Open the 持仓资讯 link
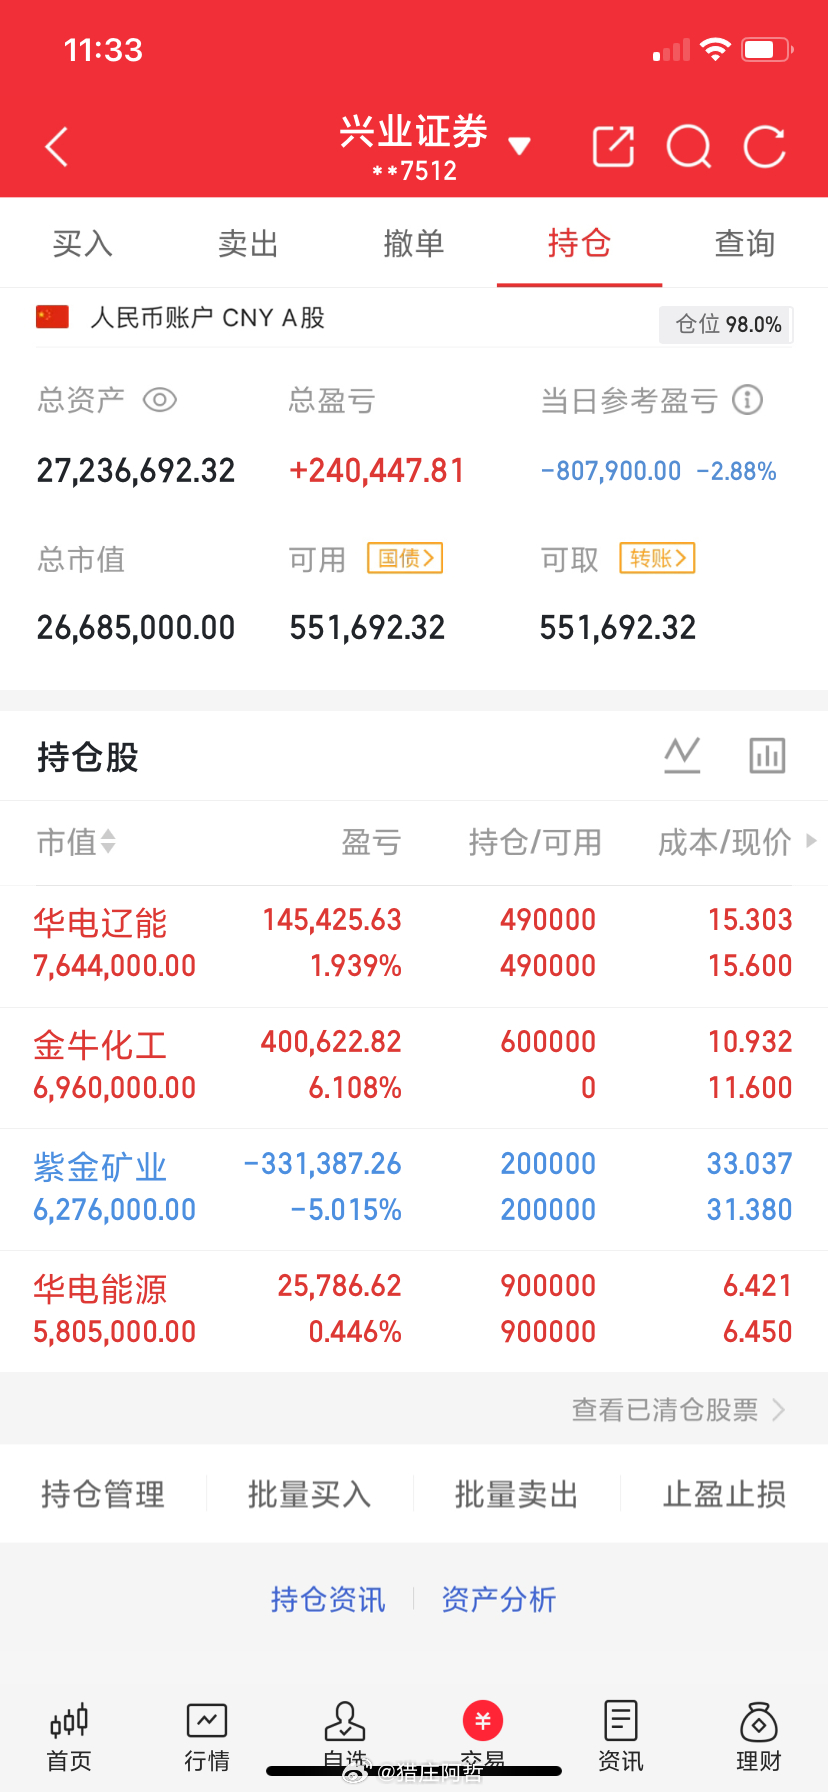 [x=328, y=1599]
